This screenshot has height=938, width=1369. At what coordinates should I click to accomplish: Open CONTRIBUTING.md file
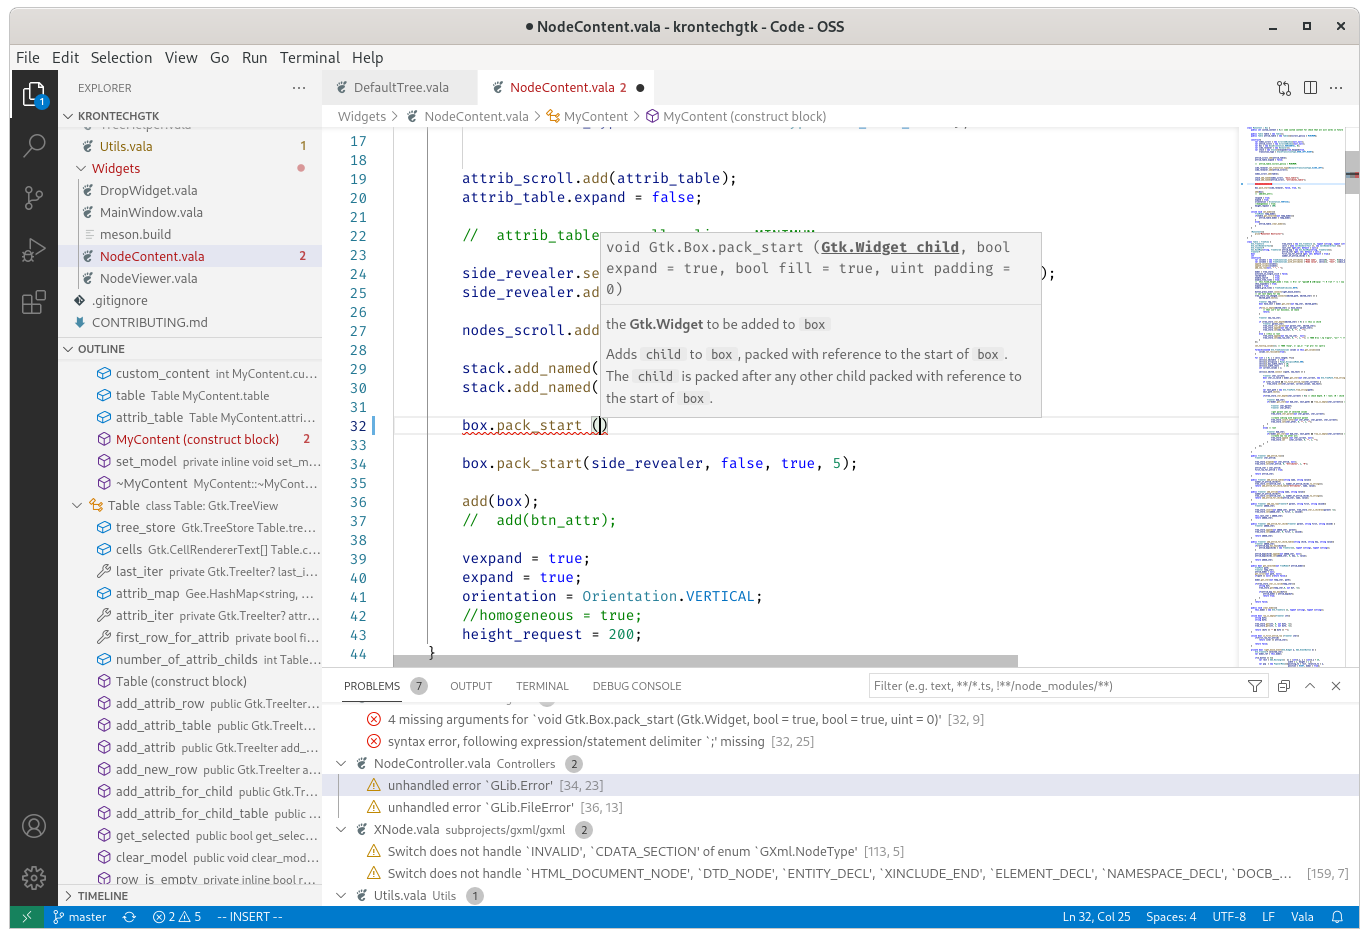190,323
